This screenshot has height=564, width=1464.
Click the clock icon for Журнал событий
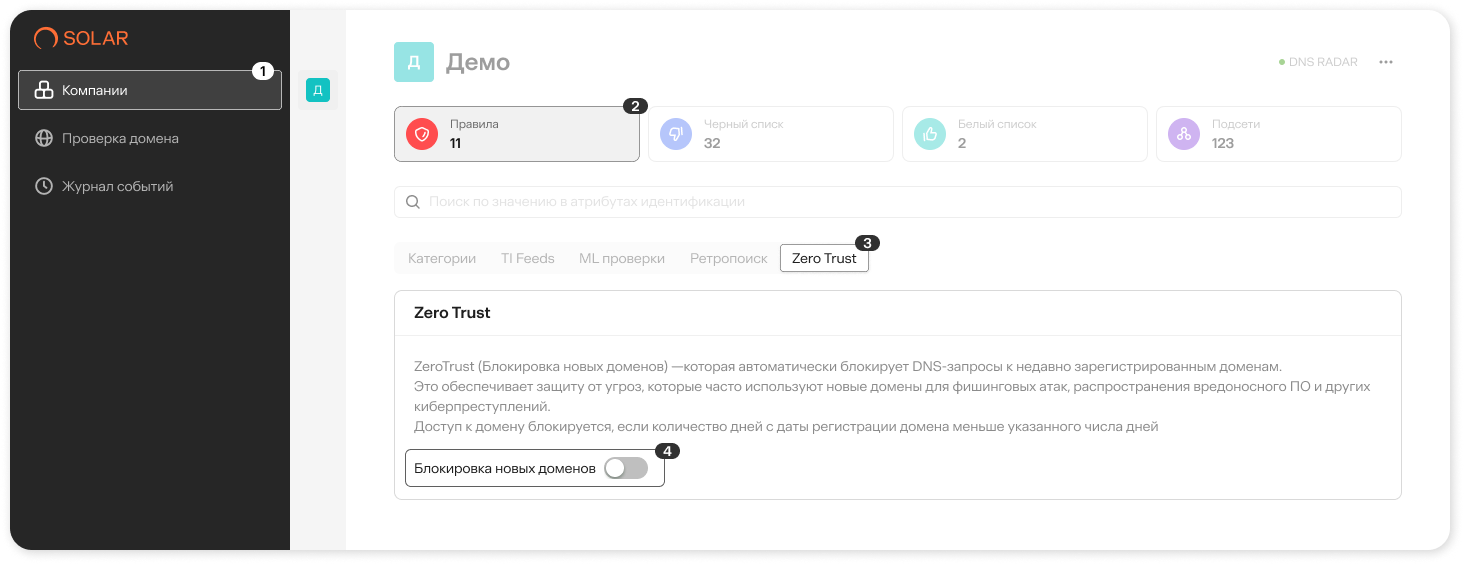pyautogui.click(x=44, y=186)
